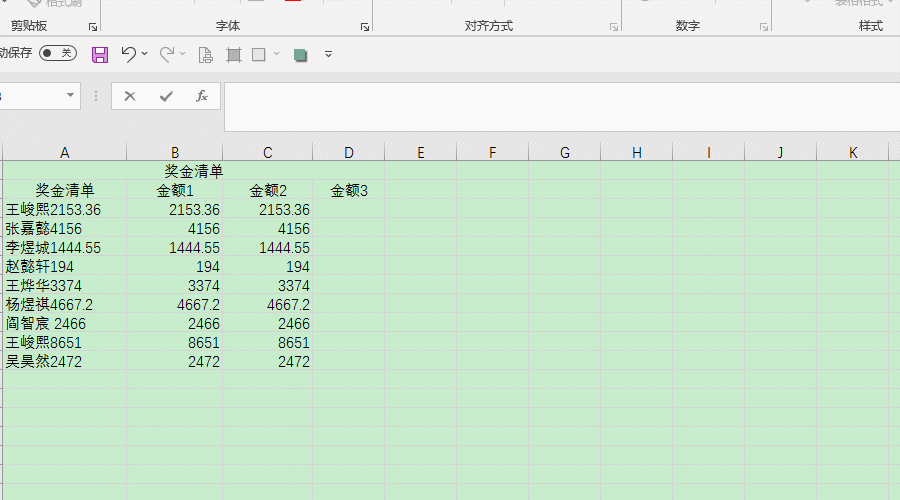This screenshot has width=900, height=500.
Task: Select cell 李煜城1444.55
Action: [x=65, y=247]
